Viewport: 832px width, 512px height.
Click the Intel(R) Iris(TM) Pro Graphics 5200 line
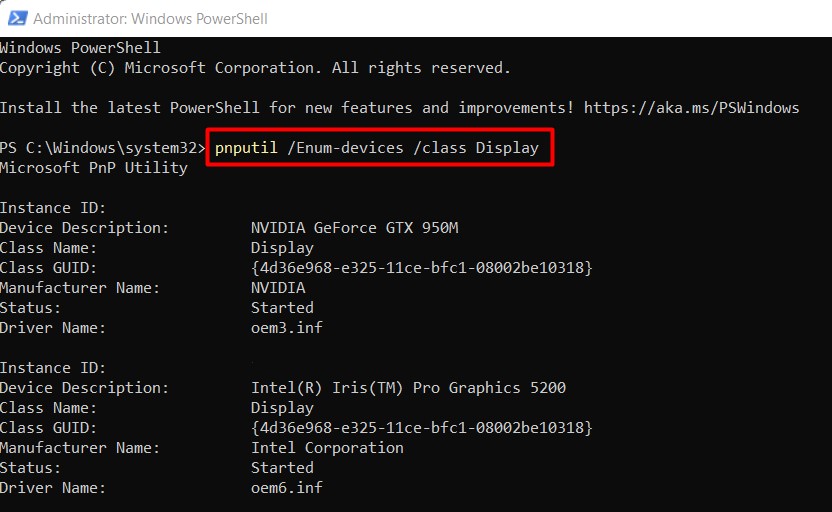click(409, 388)
